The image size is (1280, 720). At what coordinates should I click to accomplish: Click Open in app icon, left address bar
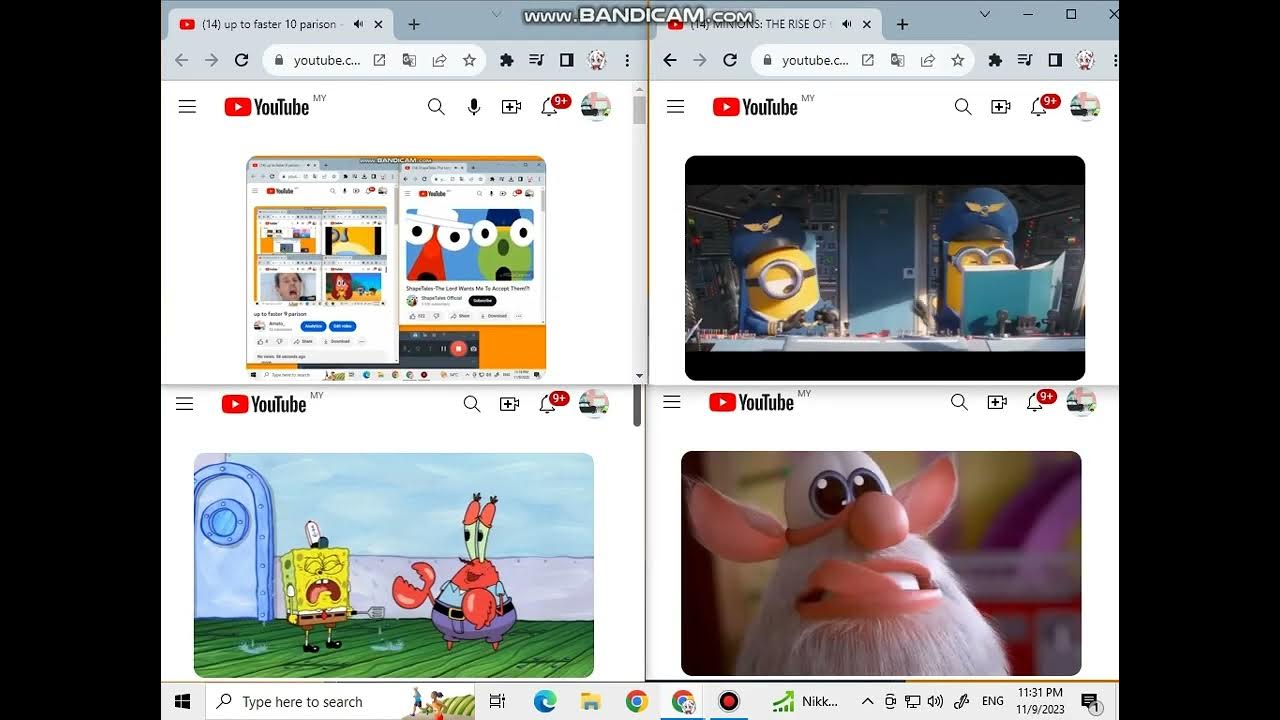(x=379, y=60)
